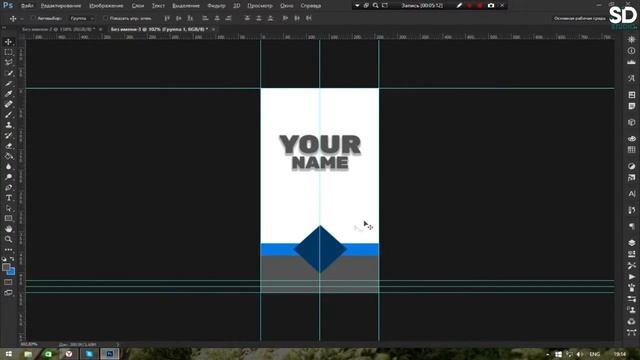
Task: Open the Фильтр menu
Action: 216,6
